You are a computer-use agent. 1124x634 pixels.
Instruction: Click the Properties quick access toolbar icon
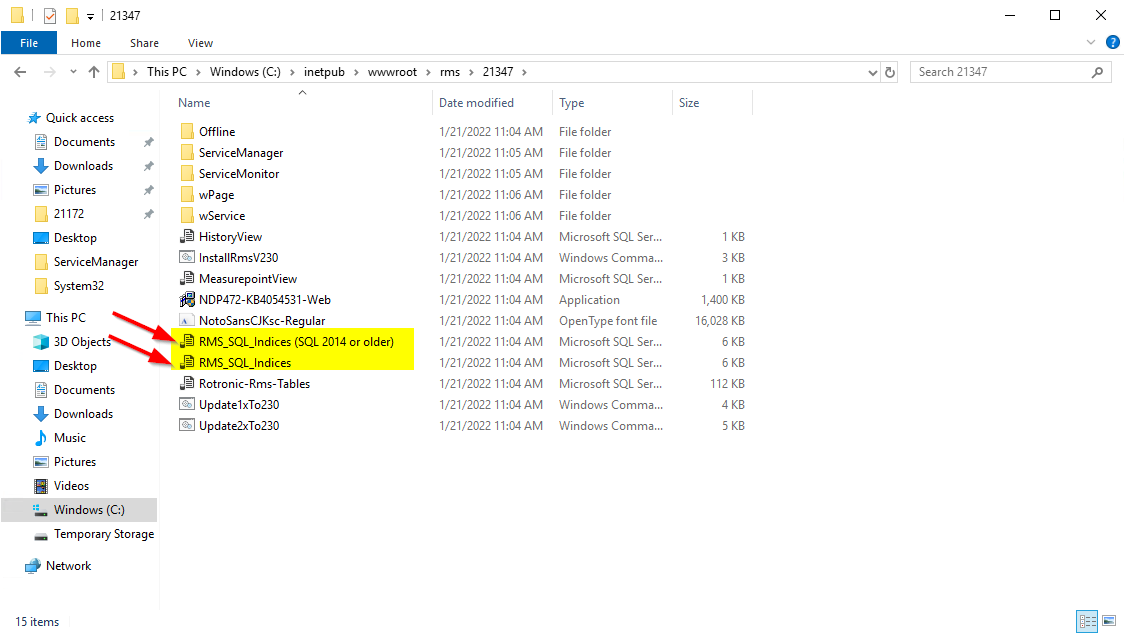(49, 15)
